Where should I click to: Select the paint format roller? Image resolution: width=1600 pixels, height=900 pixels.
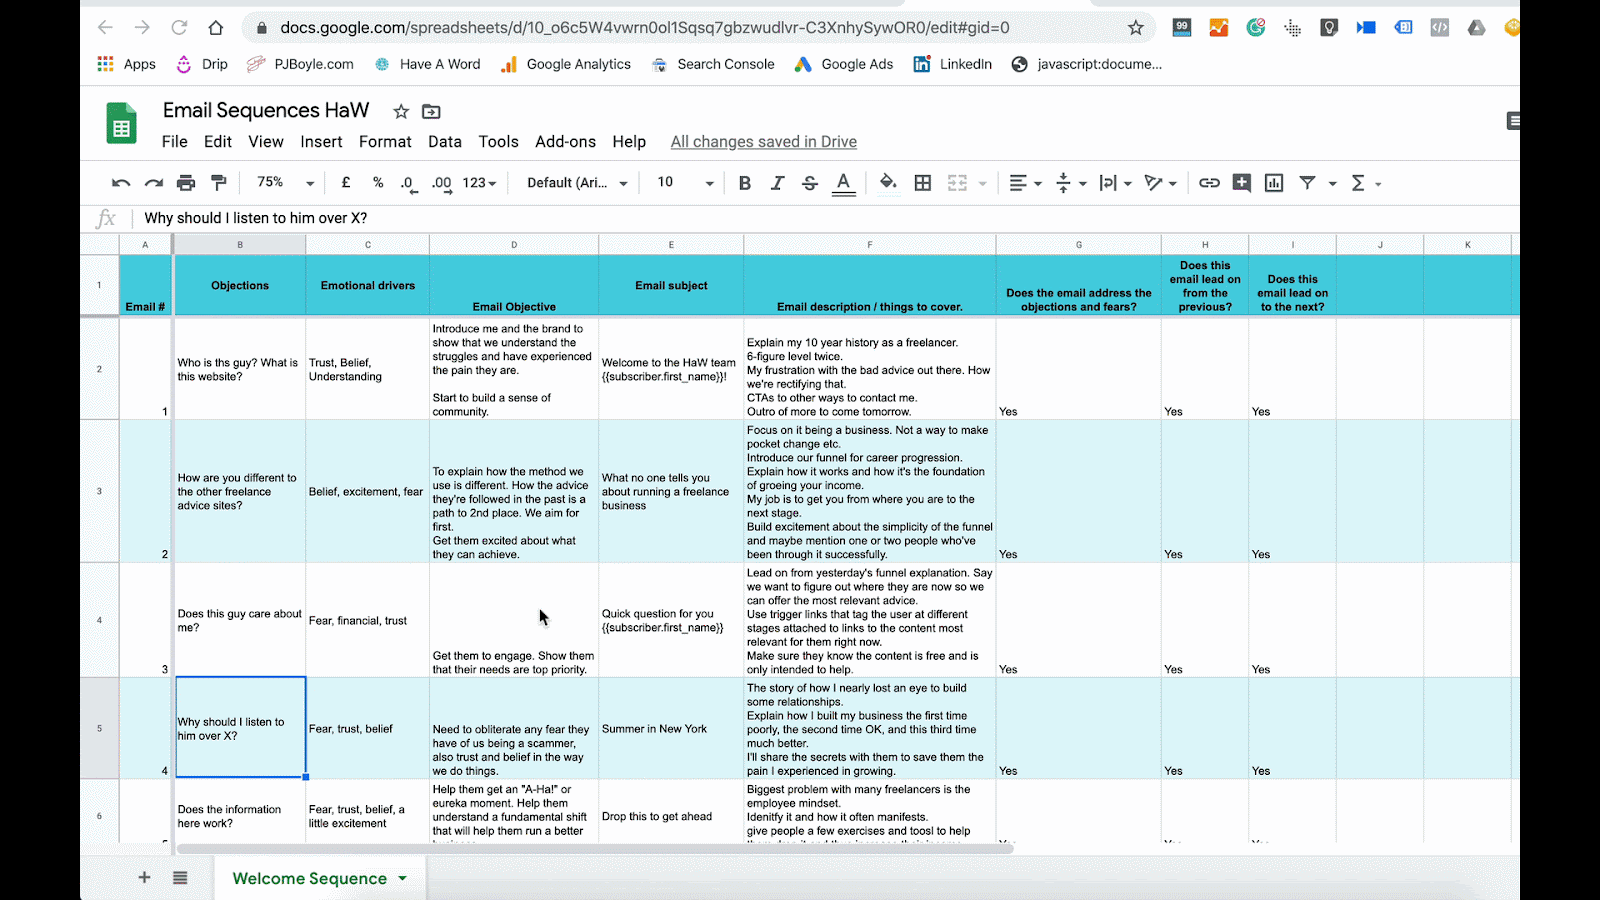coord(219,183)
